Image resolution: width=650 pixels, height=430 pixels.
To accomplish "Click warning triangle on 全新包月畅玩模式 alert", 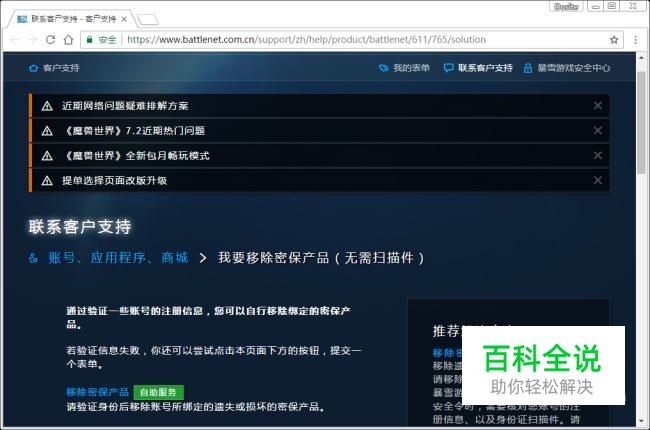I will click(47, 156).
